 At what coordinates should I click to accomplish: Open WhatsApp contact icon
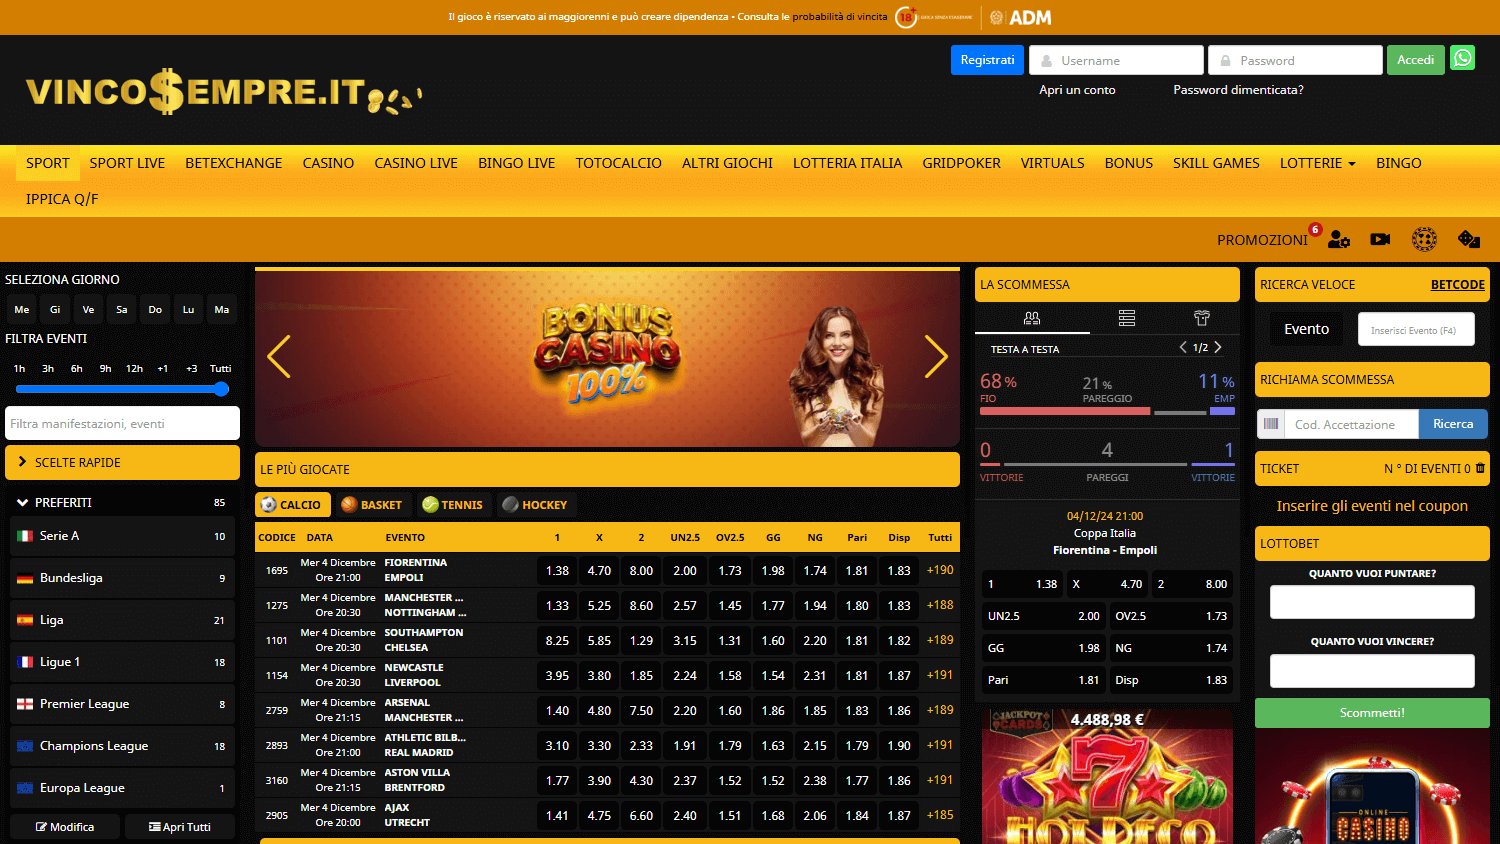1463,58
